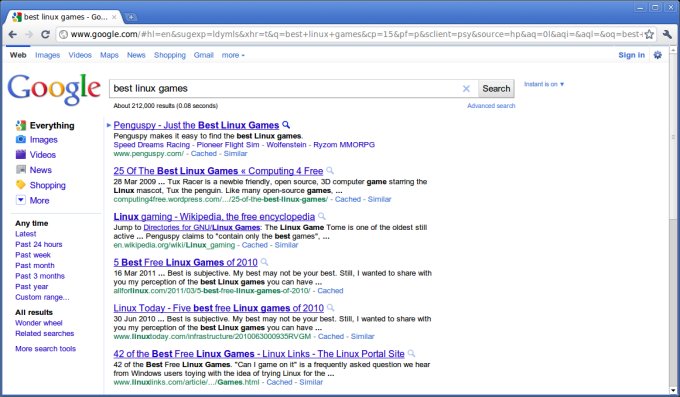The height and width of the screenshot is (397, 680).
Task: Select the Videos icon in left sidebar
Action: (21, 154)
